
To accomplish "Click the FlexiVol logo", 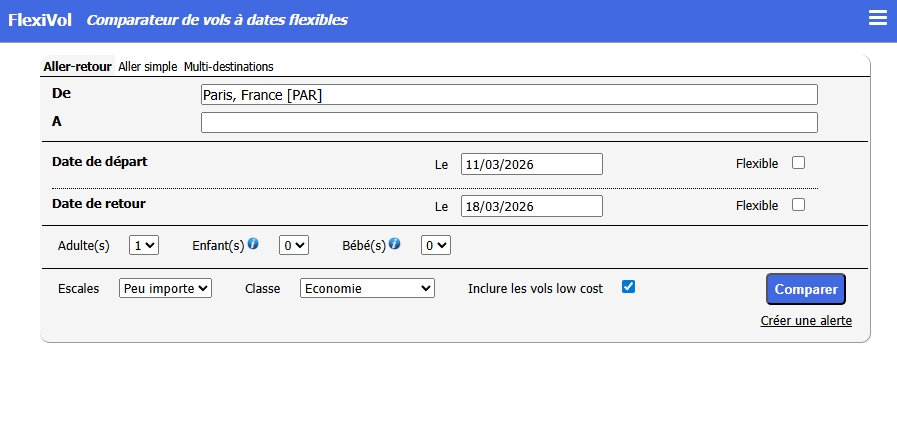I will pyautogui.click(x=42, y=20).
